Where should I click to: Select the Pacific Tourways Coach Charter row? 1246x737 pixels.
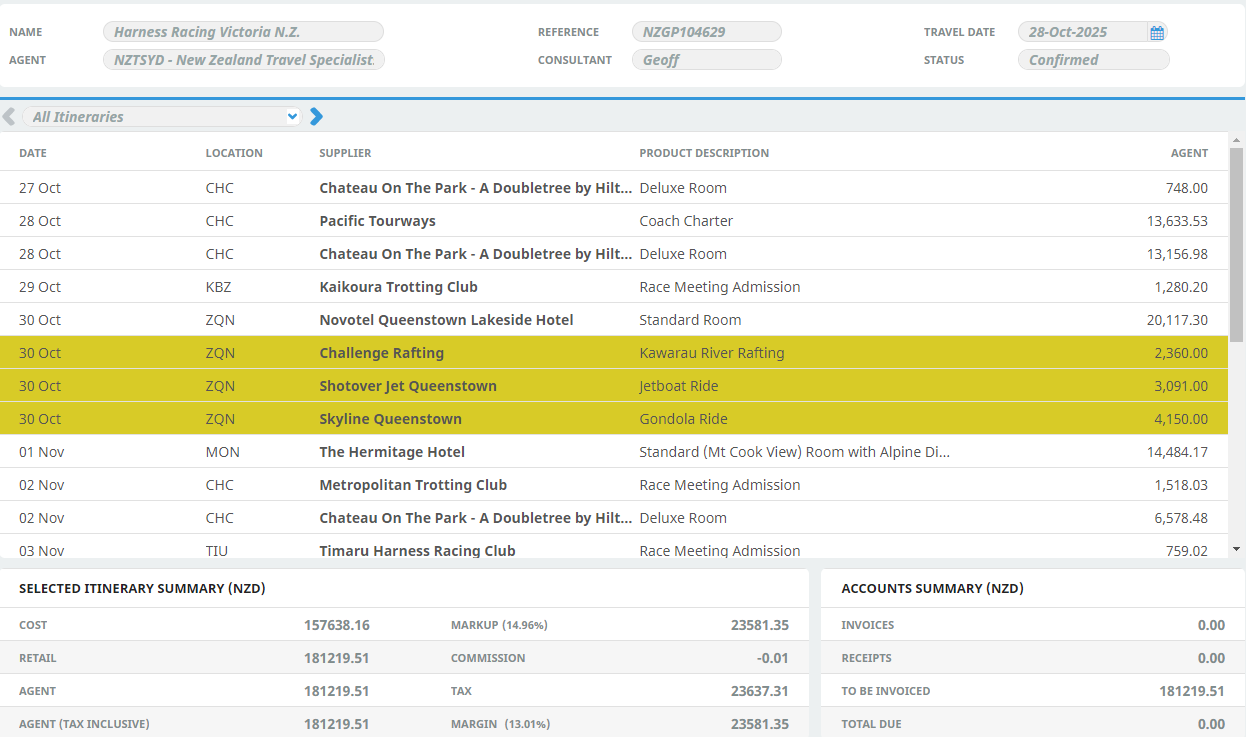click(600, 221)
